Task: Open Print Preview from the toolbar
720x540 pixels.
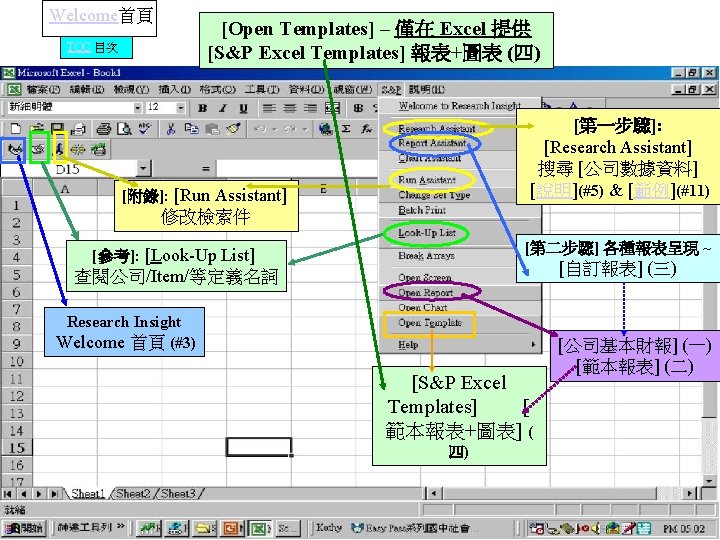Action: pos(124,129)
